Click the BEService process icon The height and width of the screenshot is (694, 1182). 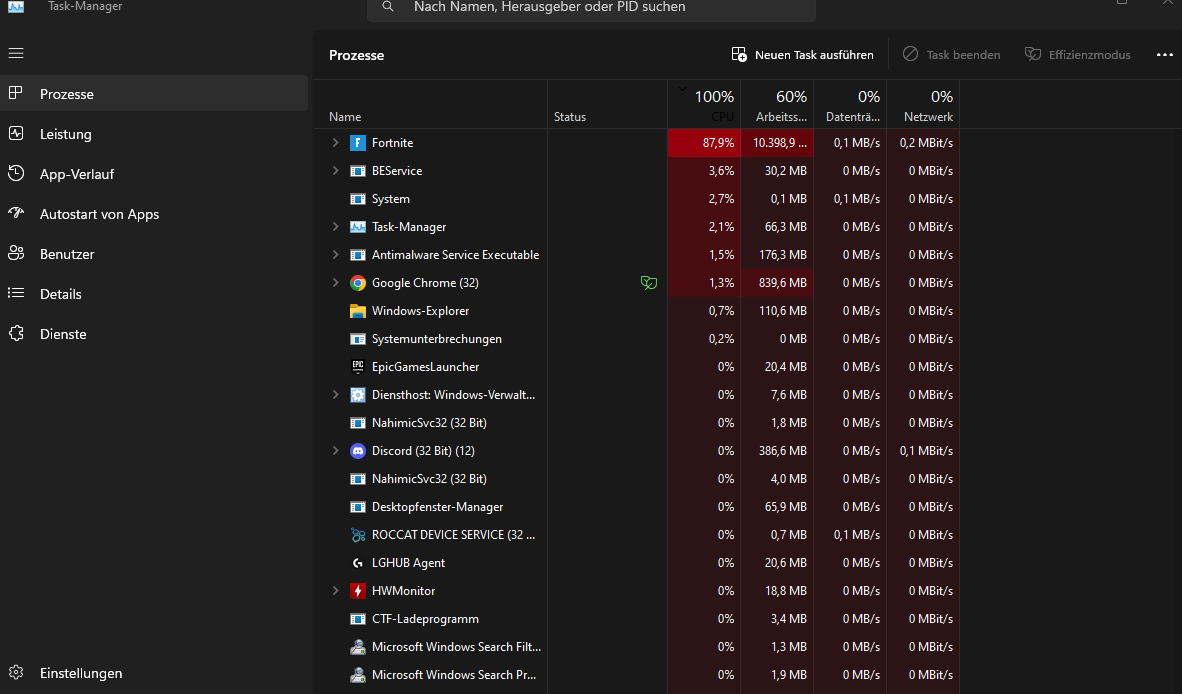(358, 171)
